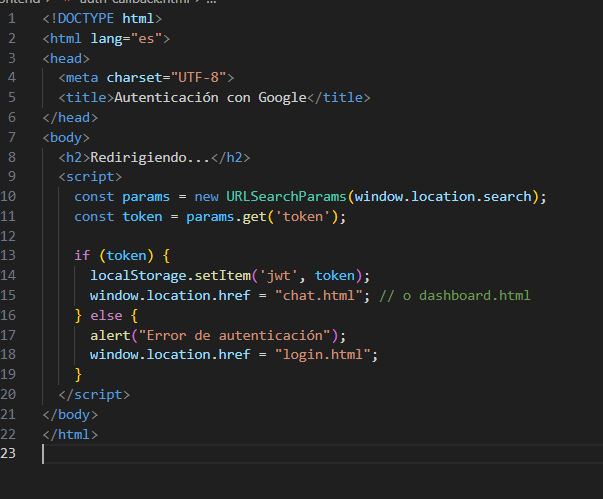The height and width of the screenshot is (499, 603).
Task: Click the closing </html> tag on line 22
Action: click(x=70, y=435)
